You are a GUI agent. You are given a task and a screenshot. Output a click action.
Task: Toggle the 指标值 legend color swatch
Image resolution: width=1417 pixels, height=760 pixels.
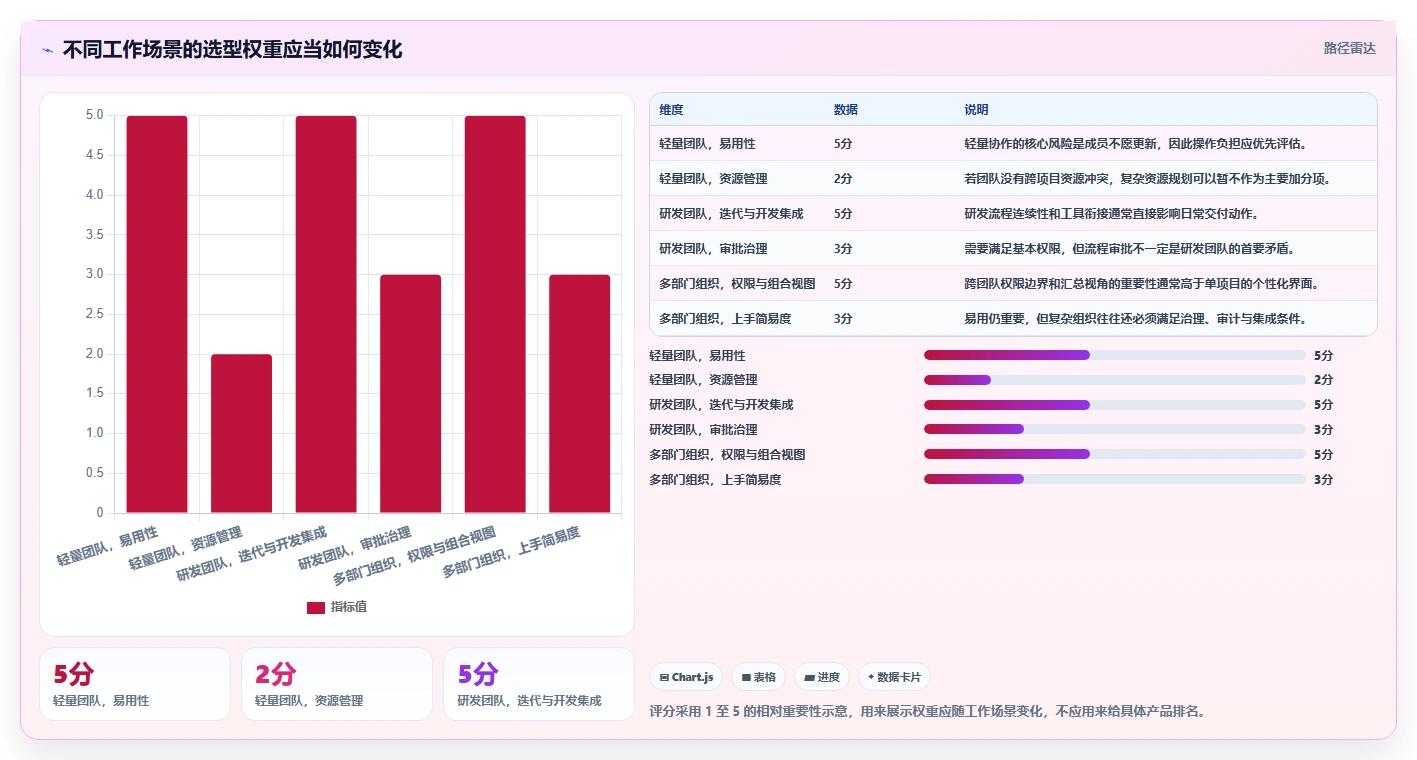[x=315, y=607]
